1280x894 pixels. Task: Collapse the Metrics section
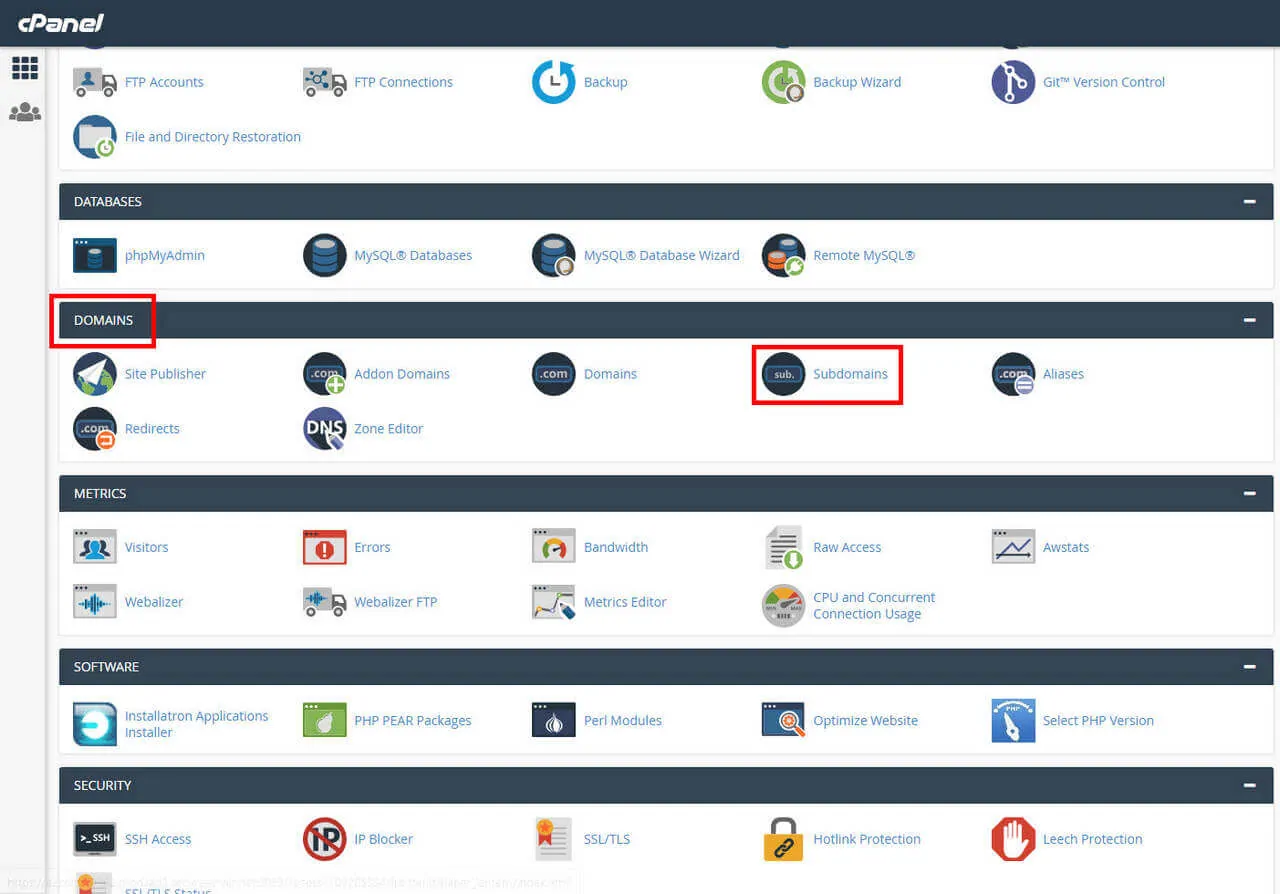pos(1249,494)
